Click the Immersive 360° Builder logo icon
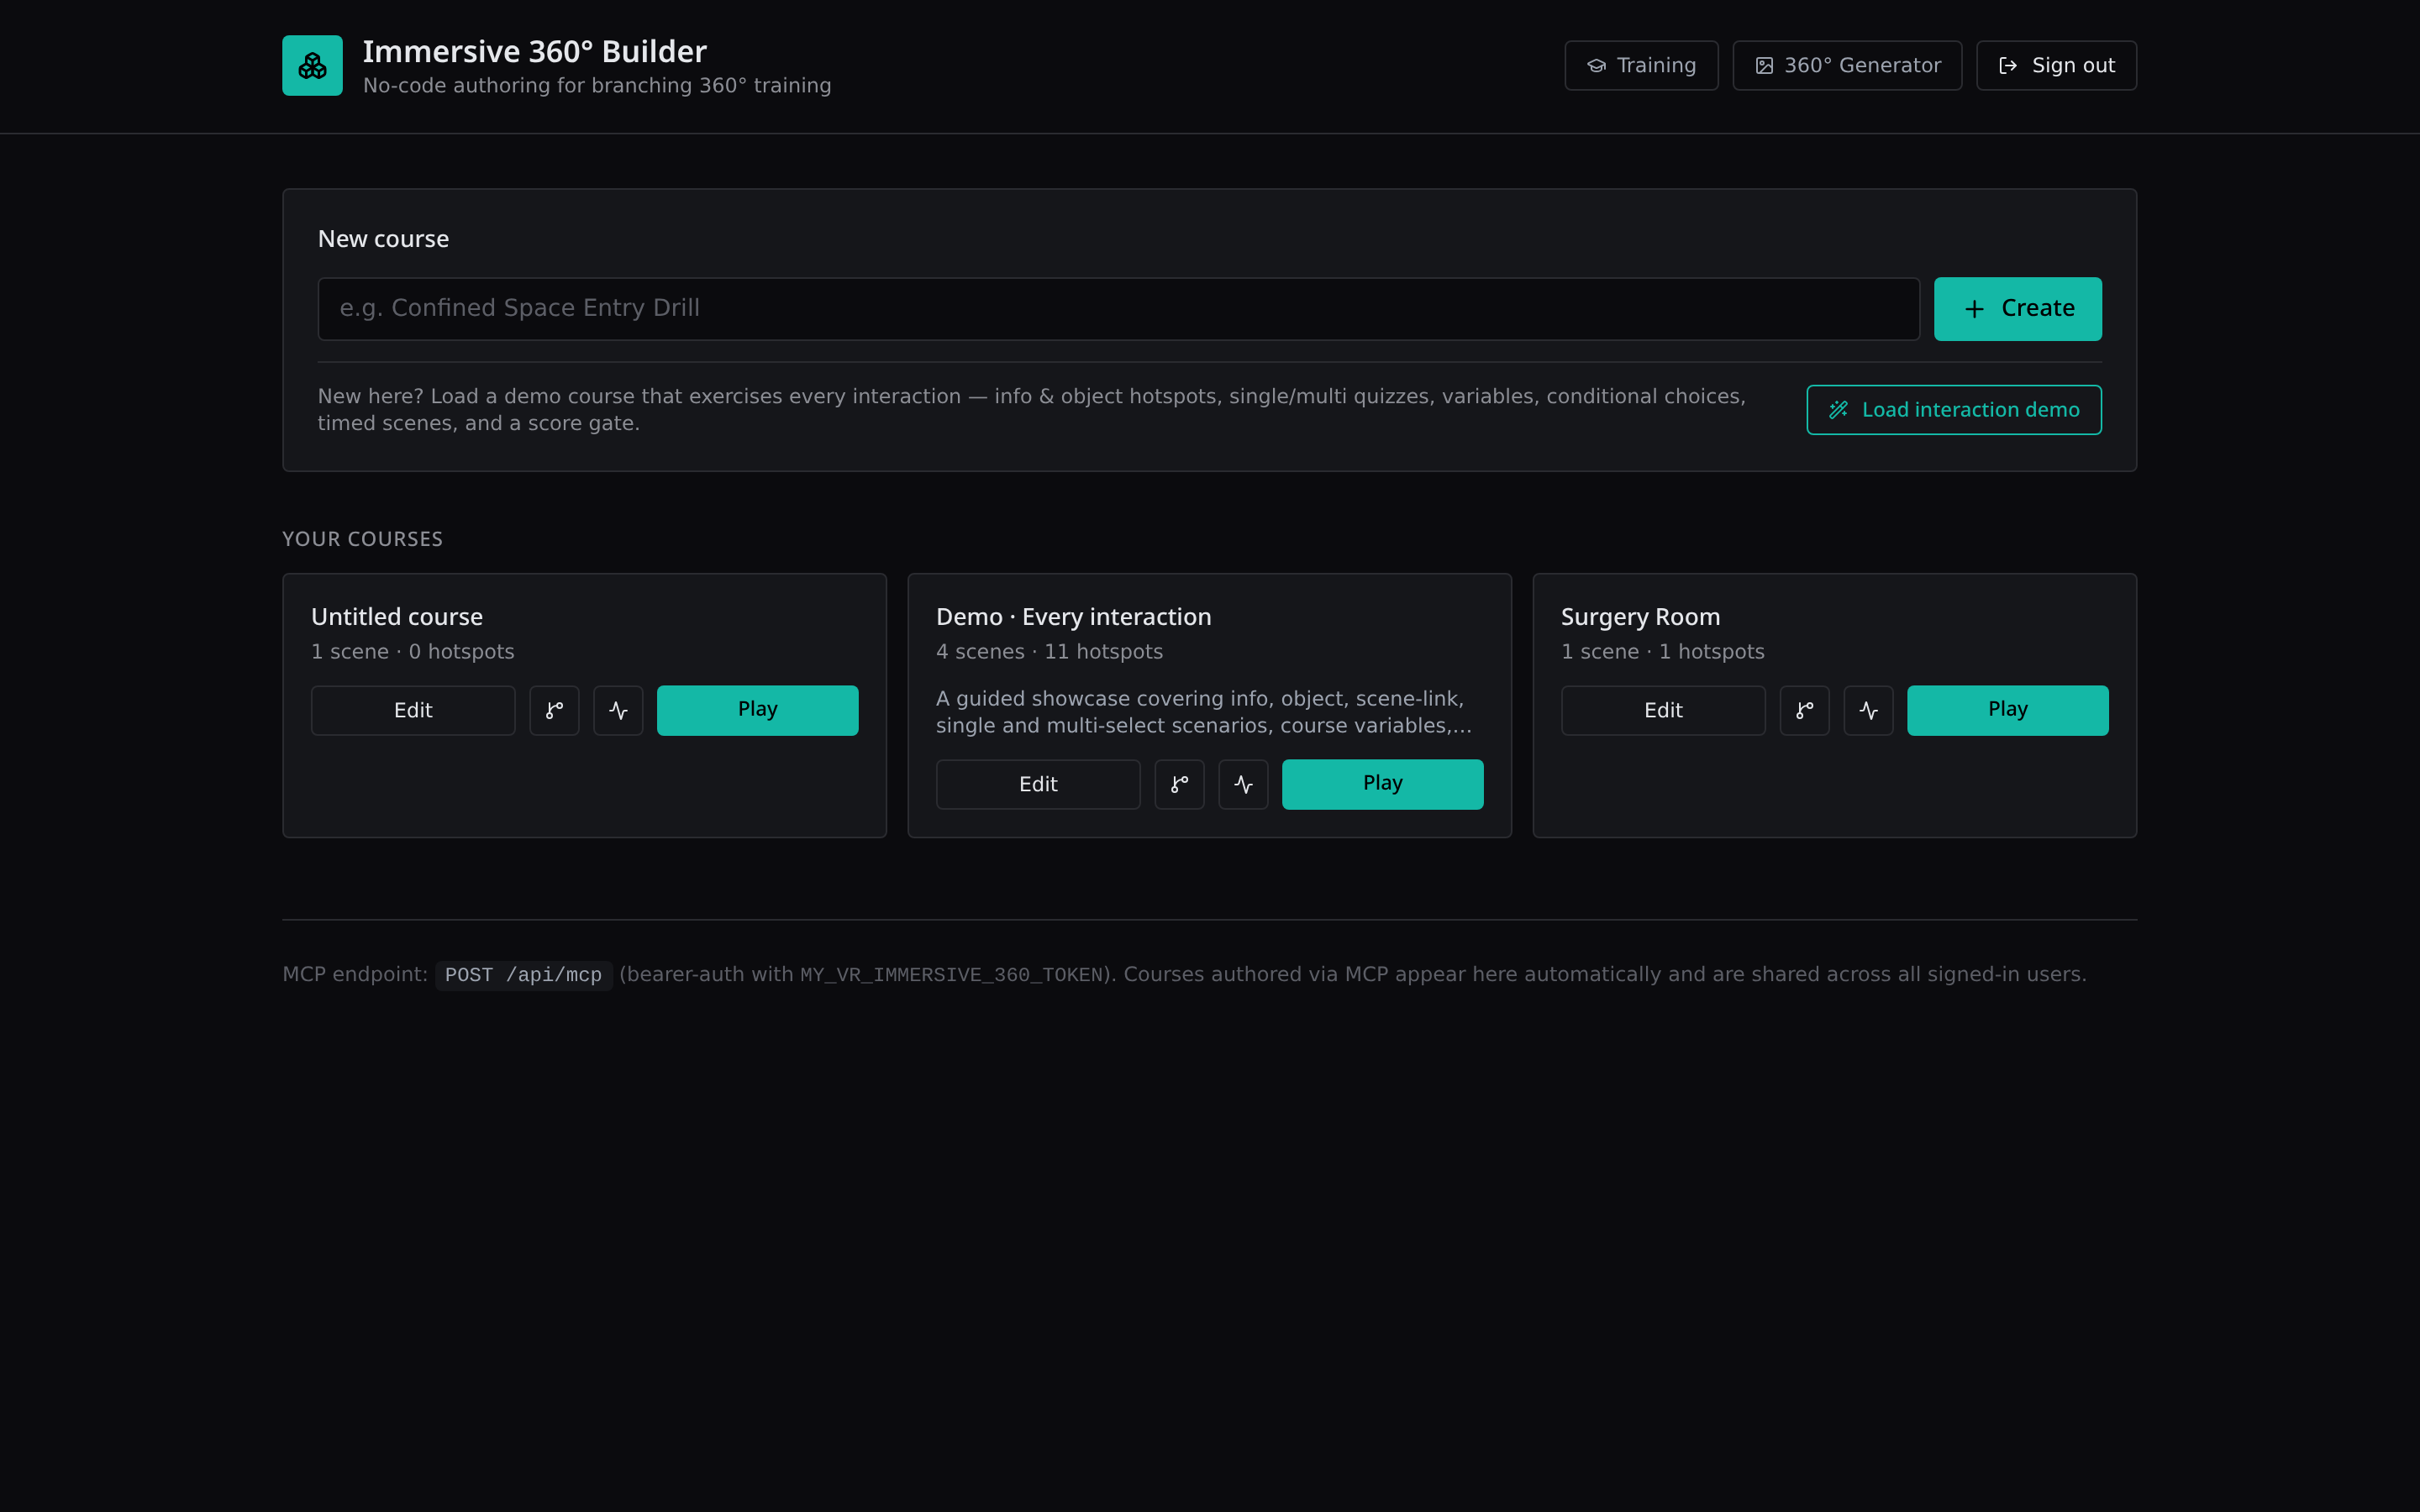2420x1512 pixels. tap(312, 66)
